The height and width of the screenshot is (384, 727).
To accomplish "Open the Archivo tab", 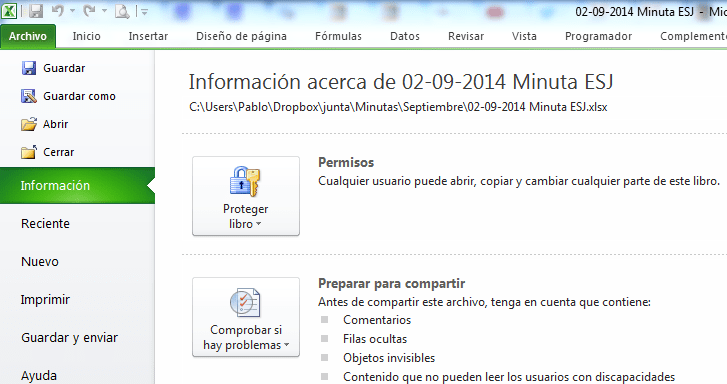I will (28, 36).
